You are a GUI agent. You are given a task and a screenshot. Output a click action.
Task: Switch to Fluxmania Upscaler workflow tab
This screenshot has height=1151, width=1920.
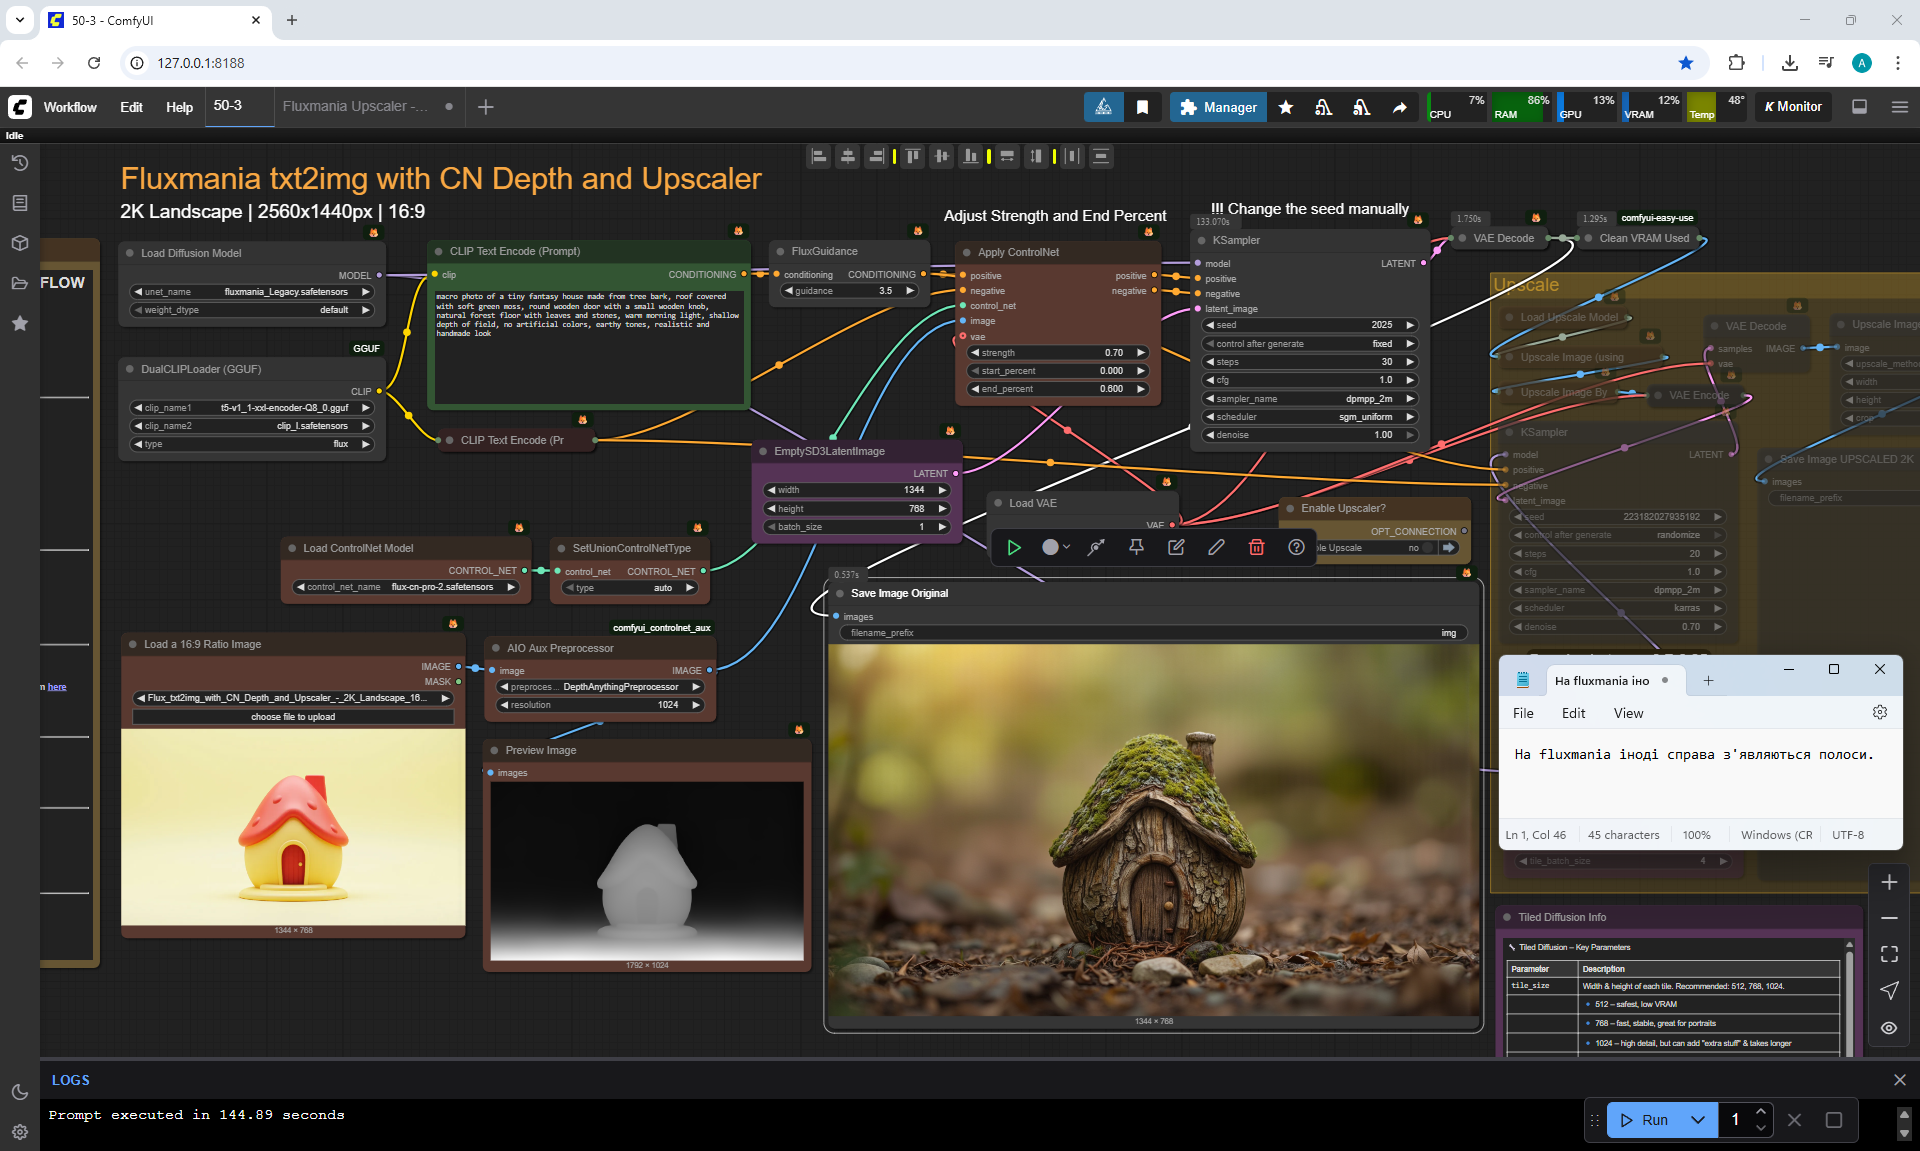click(x=355, y=107)
